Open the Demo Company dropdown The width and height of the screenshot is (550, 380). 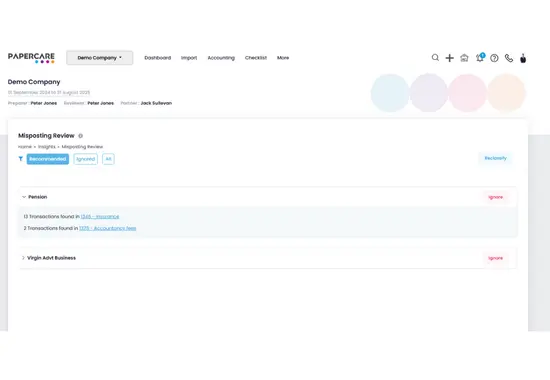click(x=100, y=58)
